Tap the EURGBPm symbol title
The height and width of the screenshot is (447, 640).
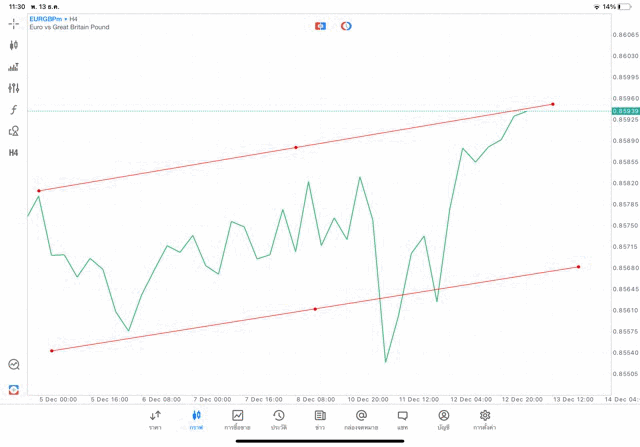(x=47, y=18)
